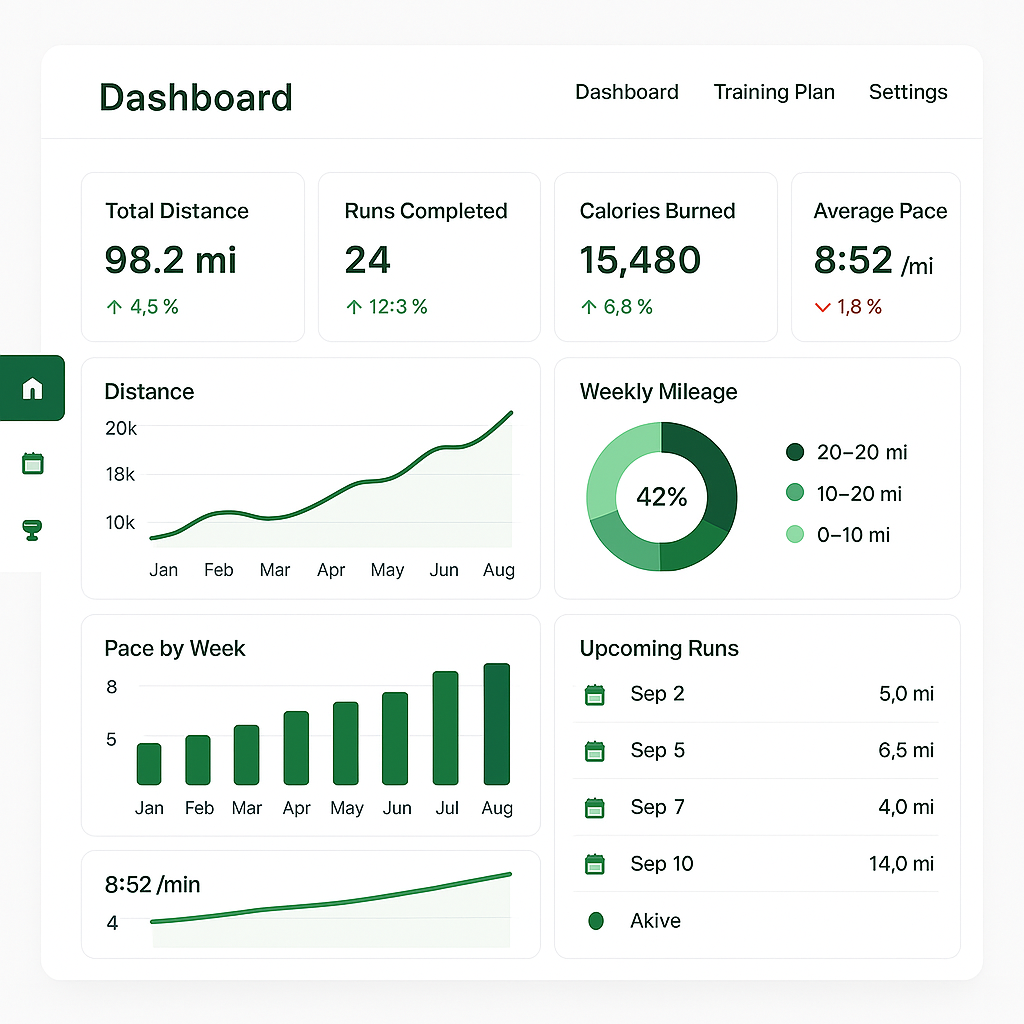1024x1024 pixels.
Task: Click the calendar icon beside Sep 10
Action: pos(595,864)
